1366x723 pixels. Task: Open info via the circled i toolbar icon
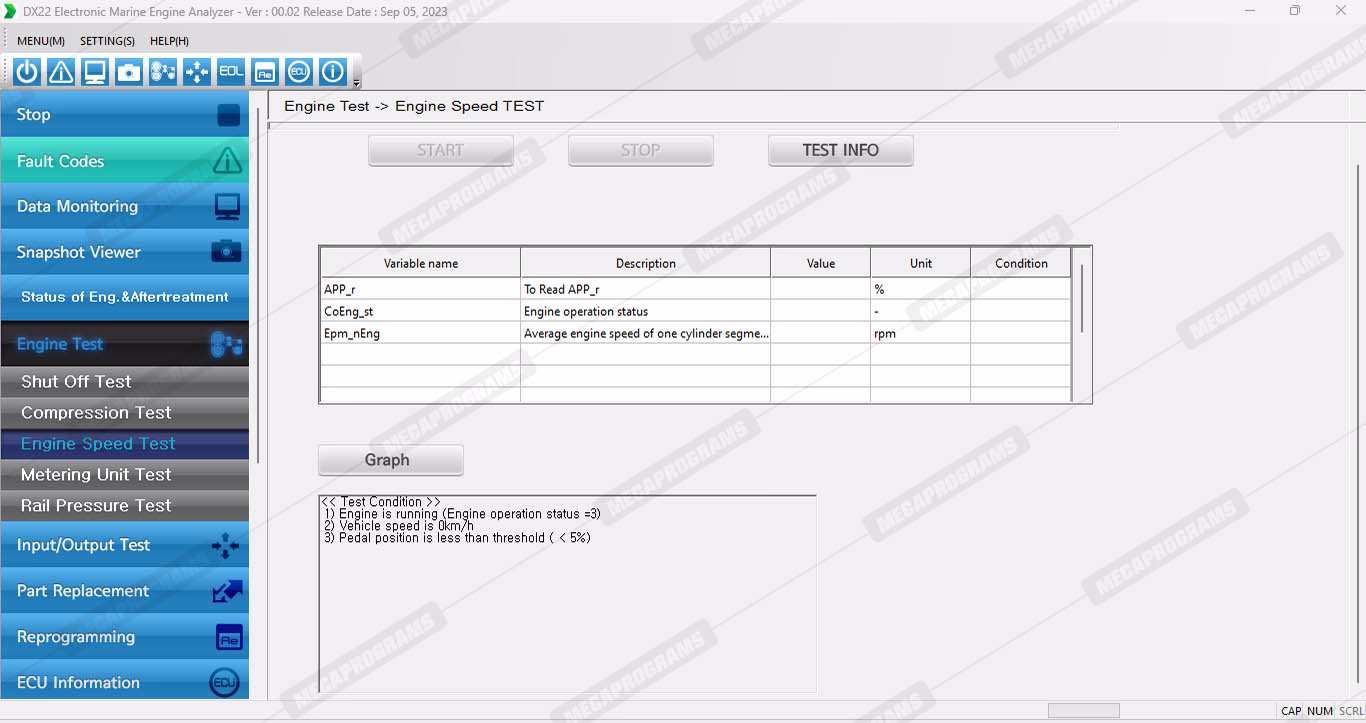pos(333,72)
